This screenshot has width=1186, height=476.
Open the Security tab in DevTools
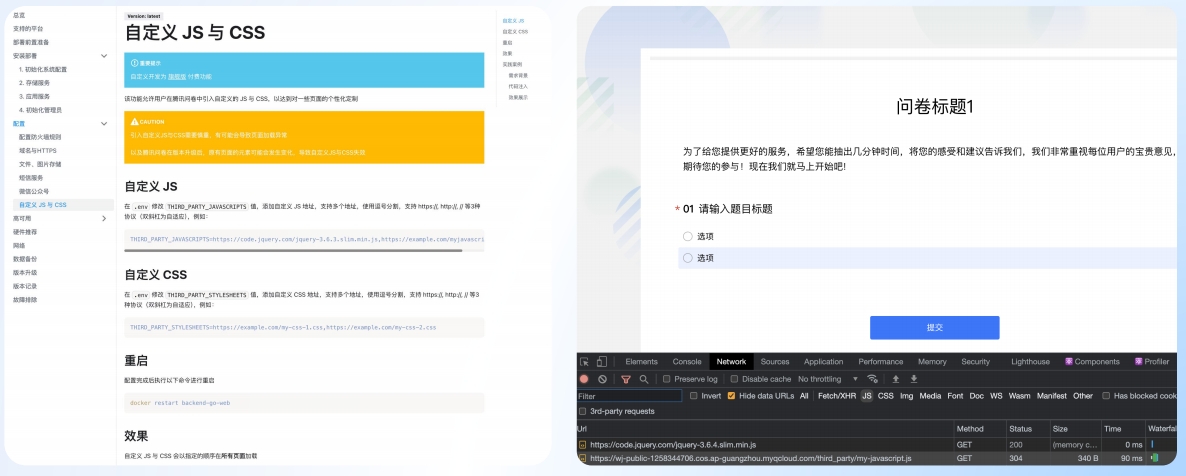click(976, 362)
